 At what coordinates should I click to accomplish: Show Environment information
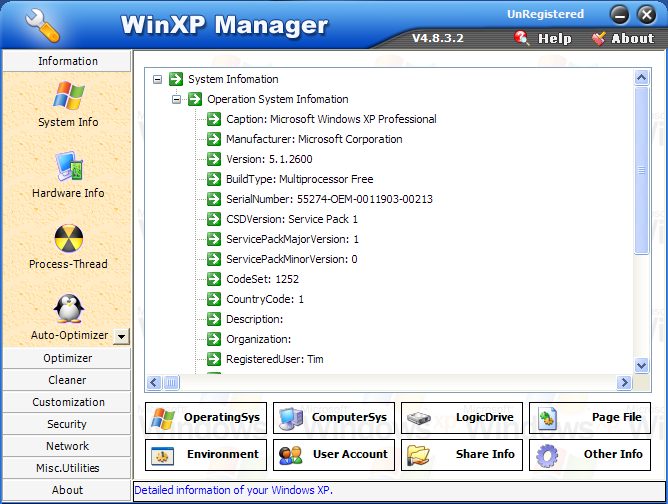click(x=206, y=455)
